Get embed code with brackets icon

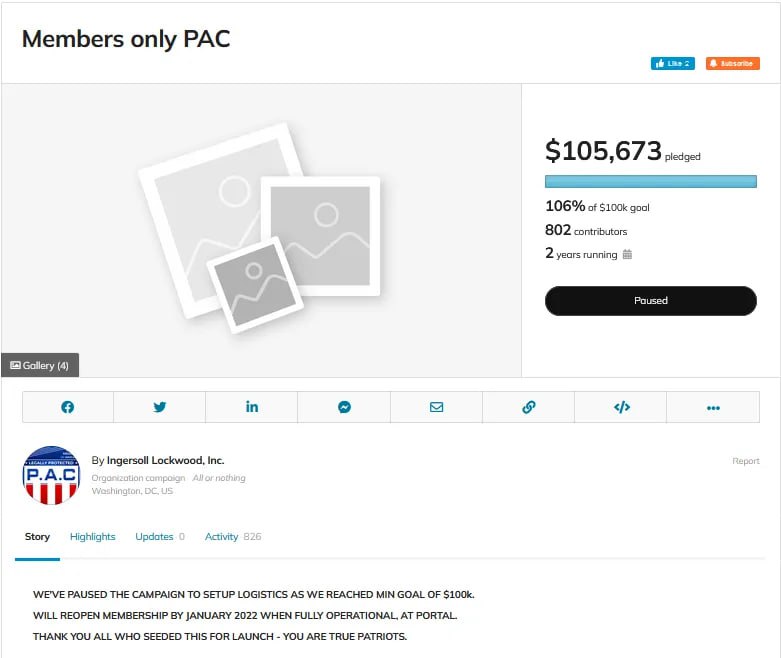click(x=621, y=407)
